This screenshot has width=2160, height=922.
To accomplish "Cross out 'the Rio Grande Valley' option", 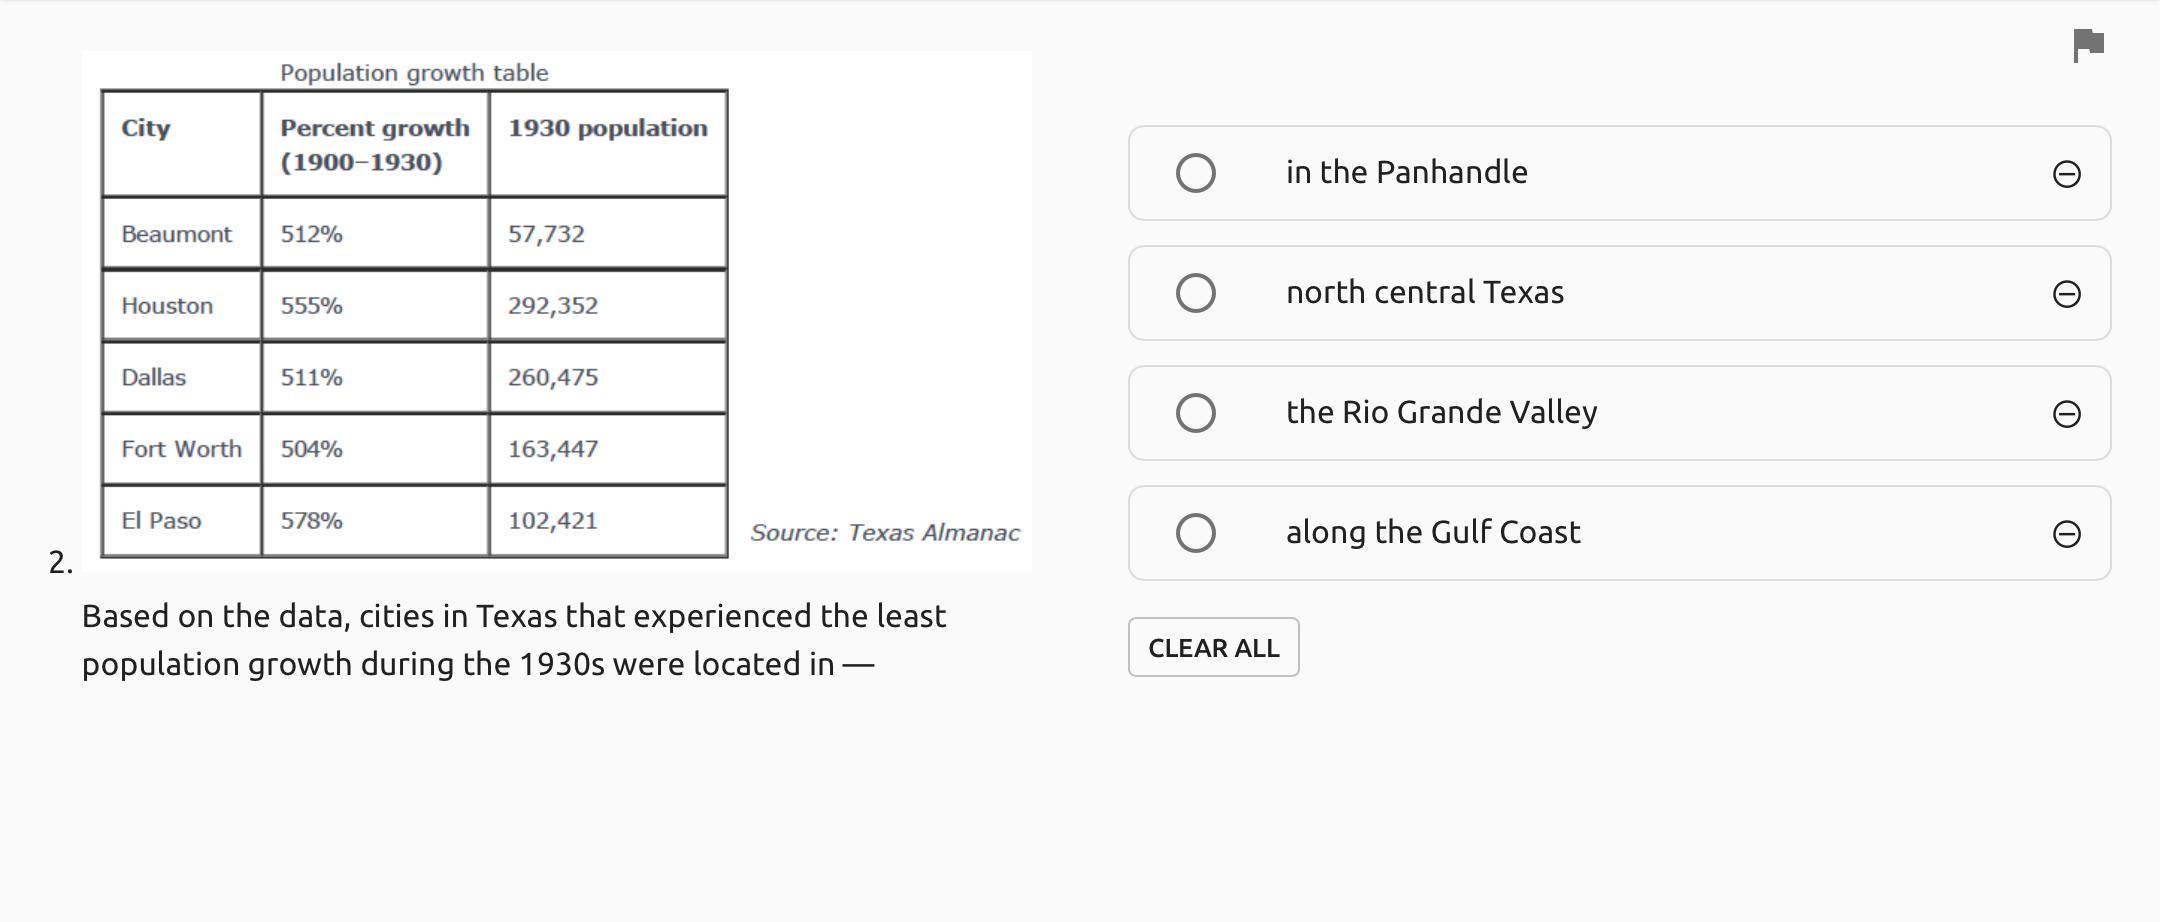I will 2066,414.
